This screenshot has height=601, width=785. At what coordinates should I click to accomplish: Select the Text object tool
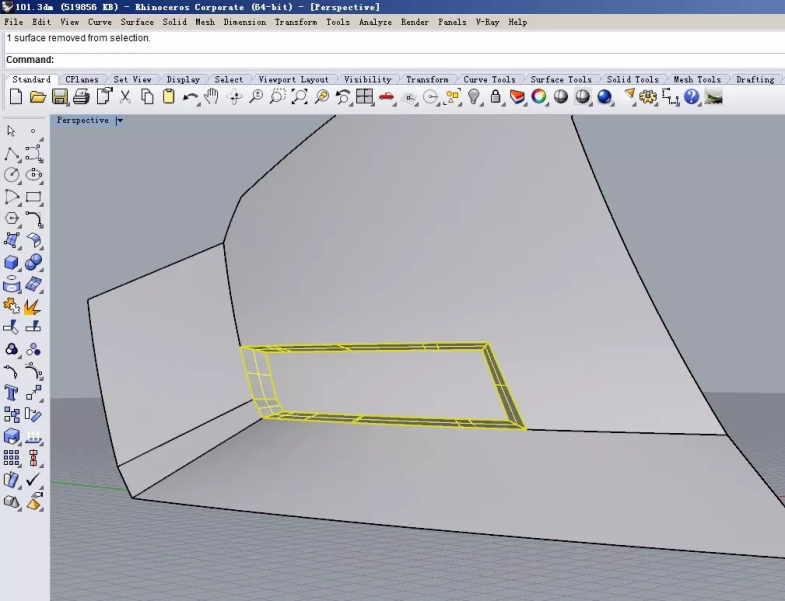point(11,392)
